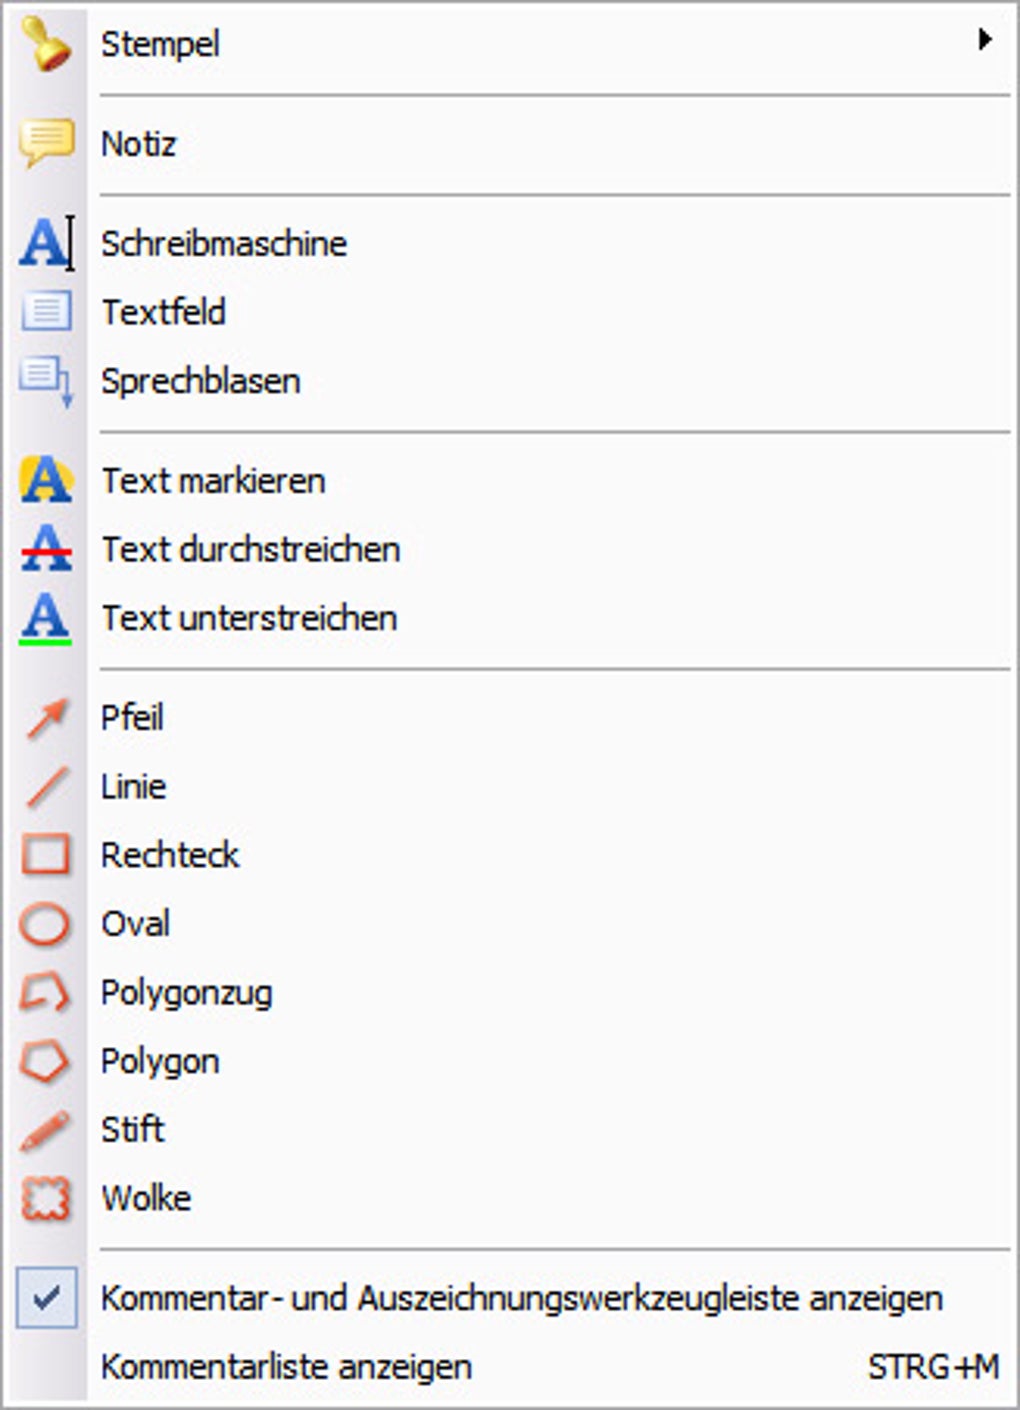Choose the red Pfeil arrow icon
The height and width of the screenshot is (1410, 1020).
tap(46, 718)
